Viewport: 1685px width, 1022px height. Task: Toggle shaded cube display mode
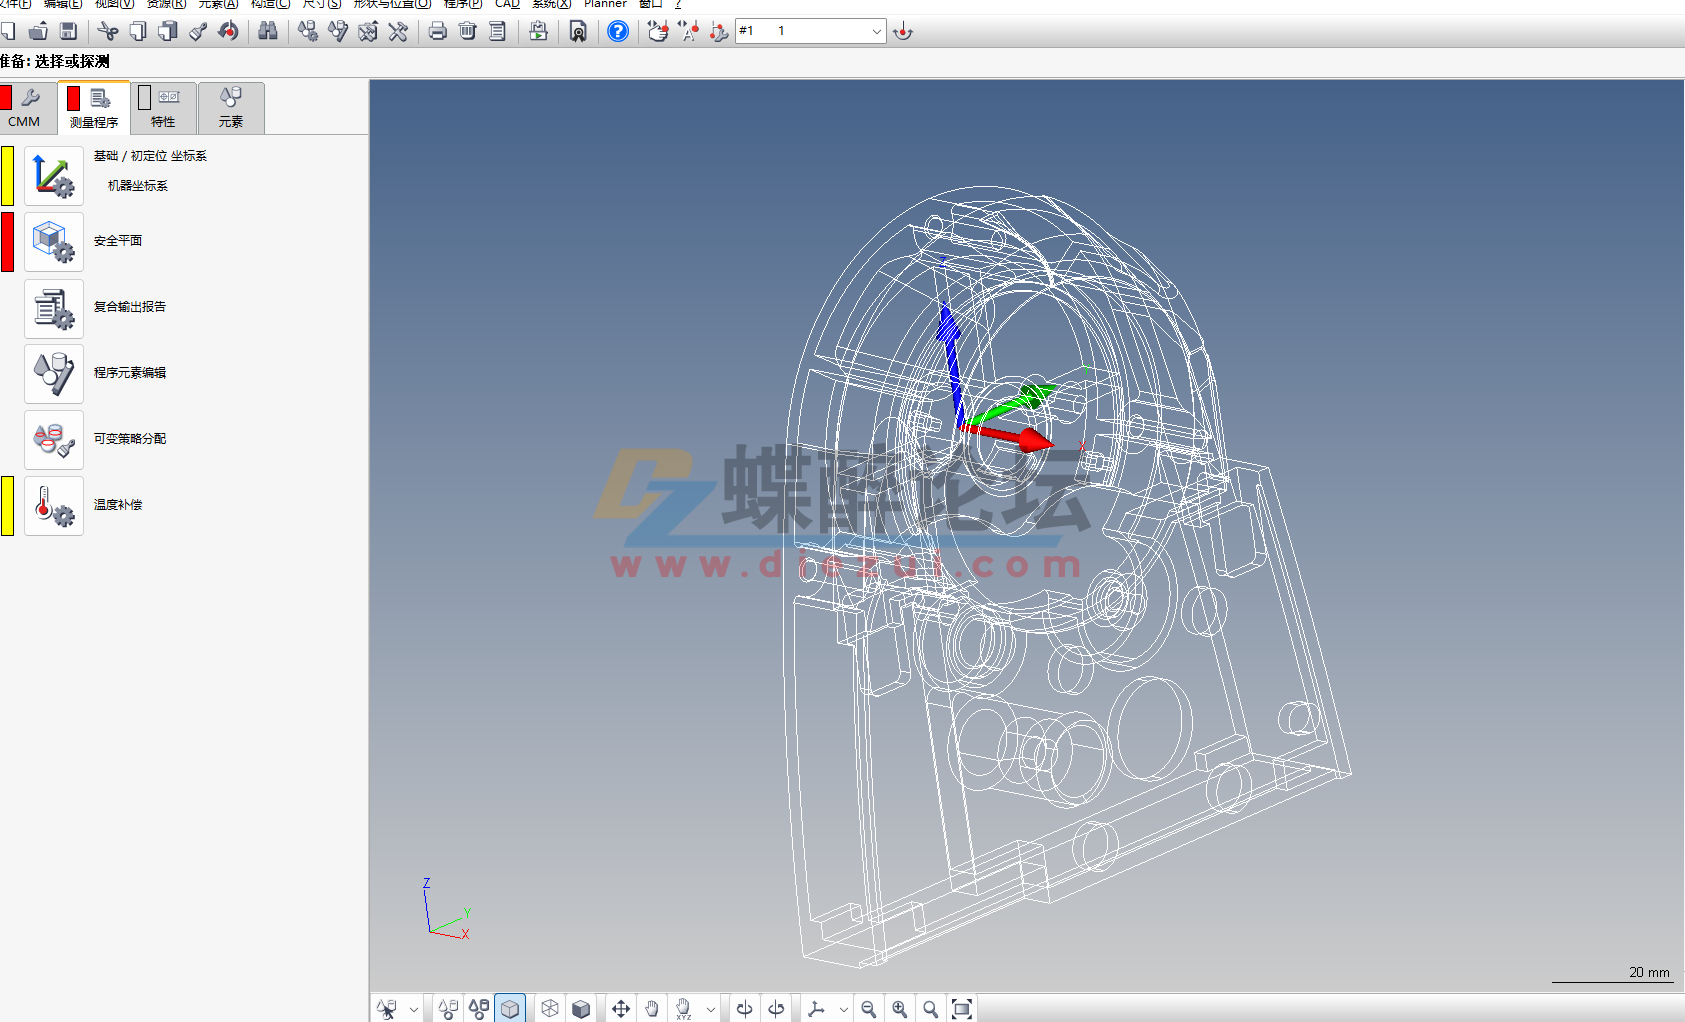pyautogui.click(x=511, y=1008)
